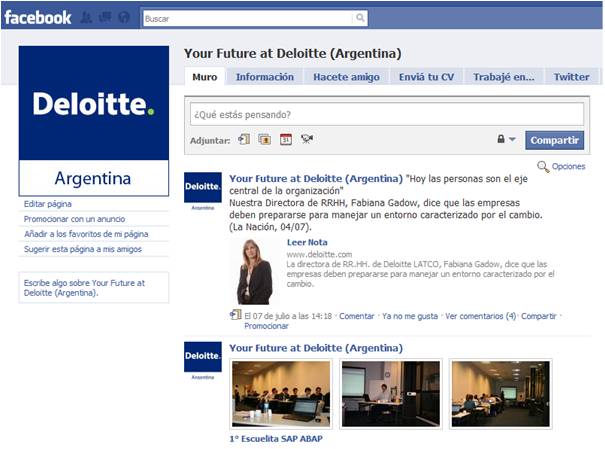Open the Leer Nota link

(307, 242)
